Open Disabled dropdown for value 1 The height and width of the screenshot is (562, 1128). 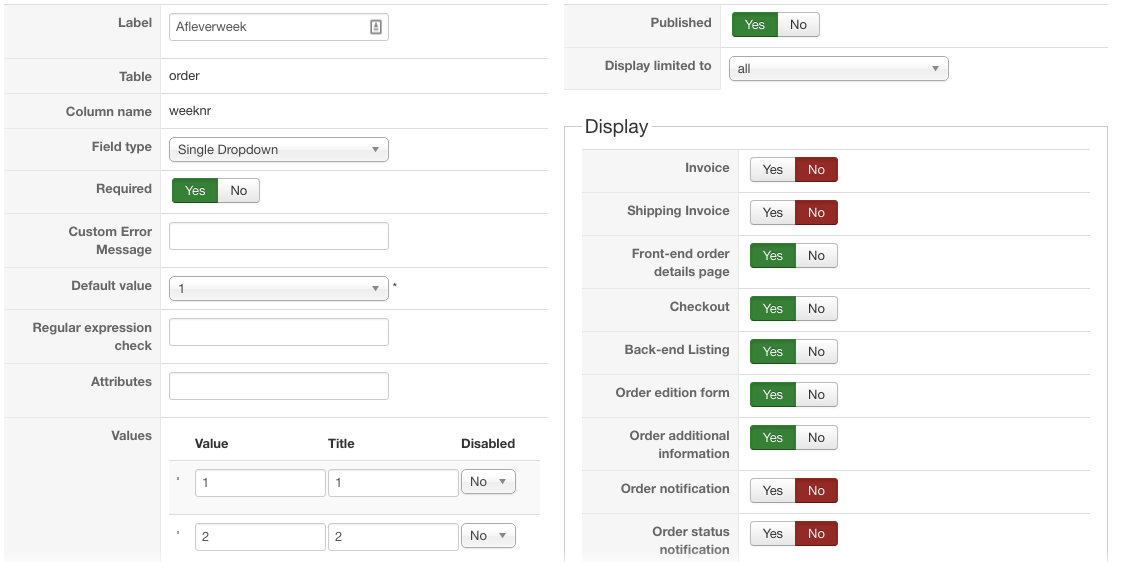point(488,482)
